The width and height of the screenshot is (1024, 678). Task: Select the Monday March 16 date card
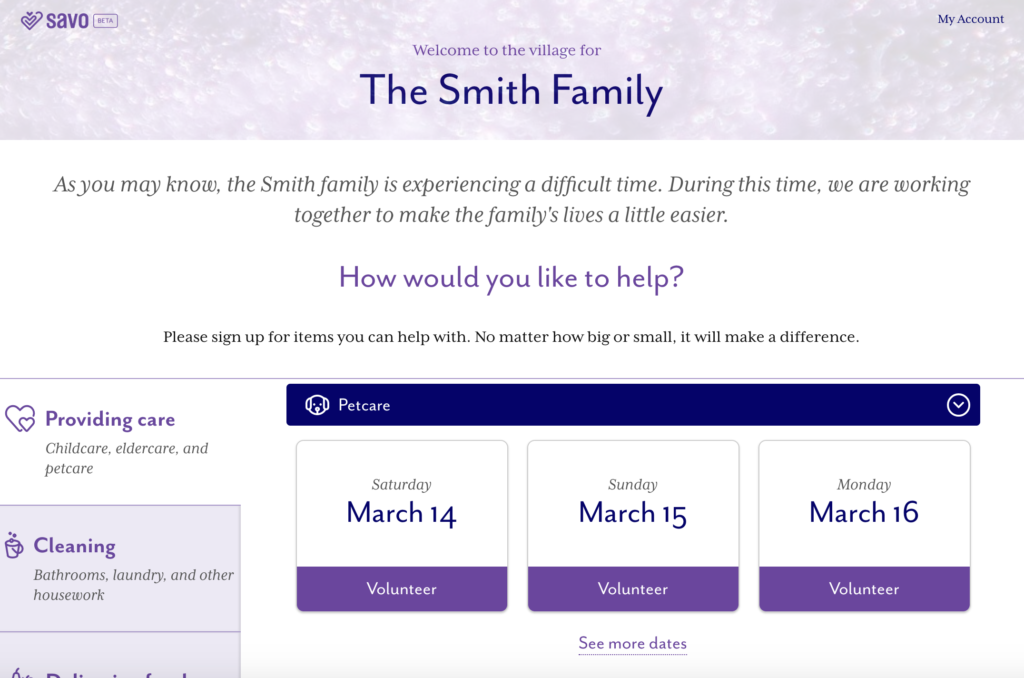click(x=864, y=504)
